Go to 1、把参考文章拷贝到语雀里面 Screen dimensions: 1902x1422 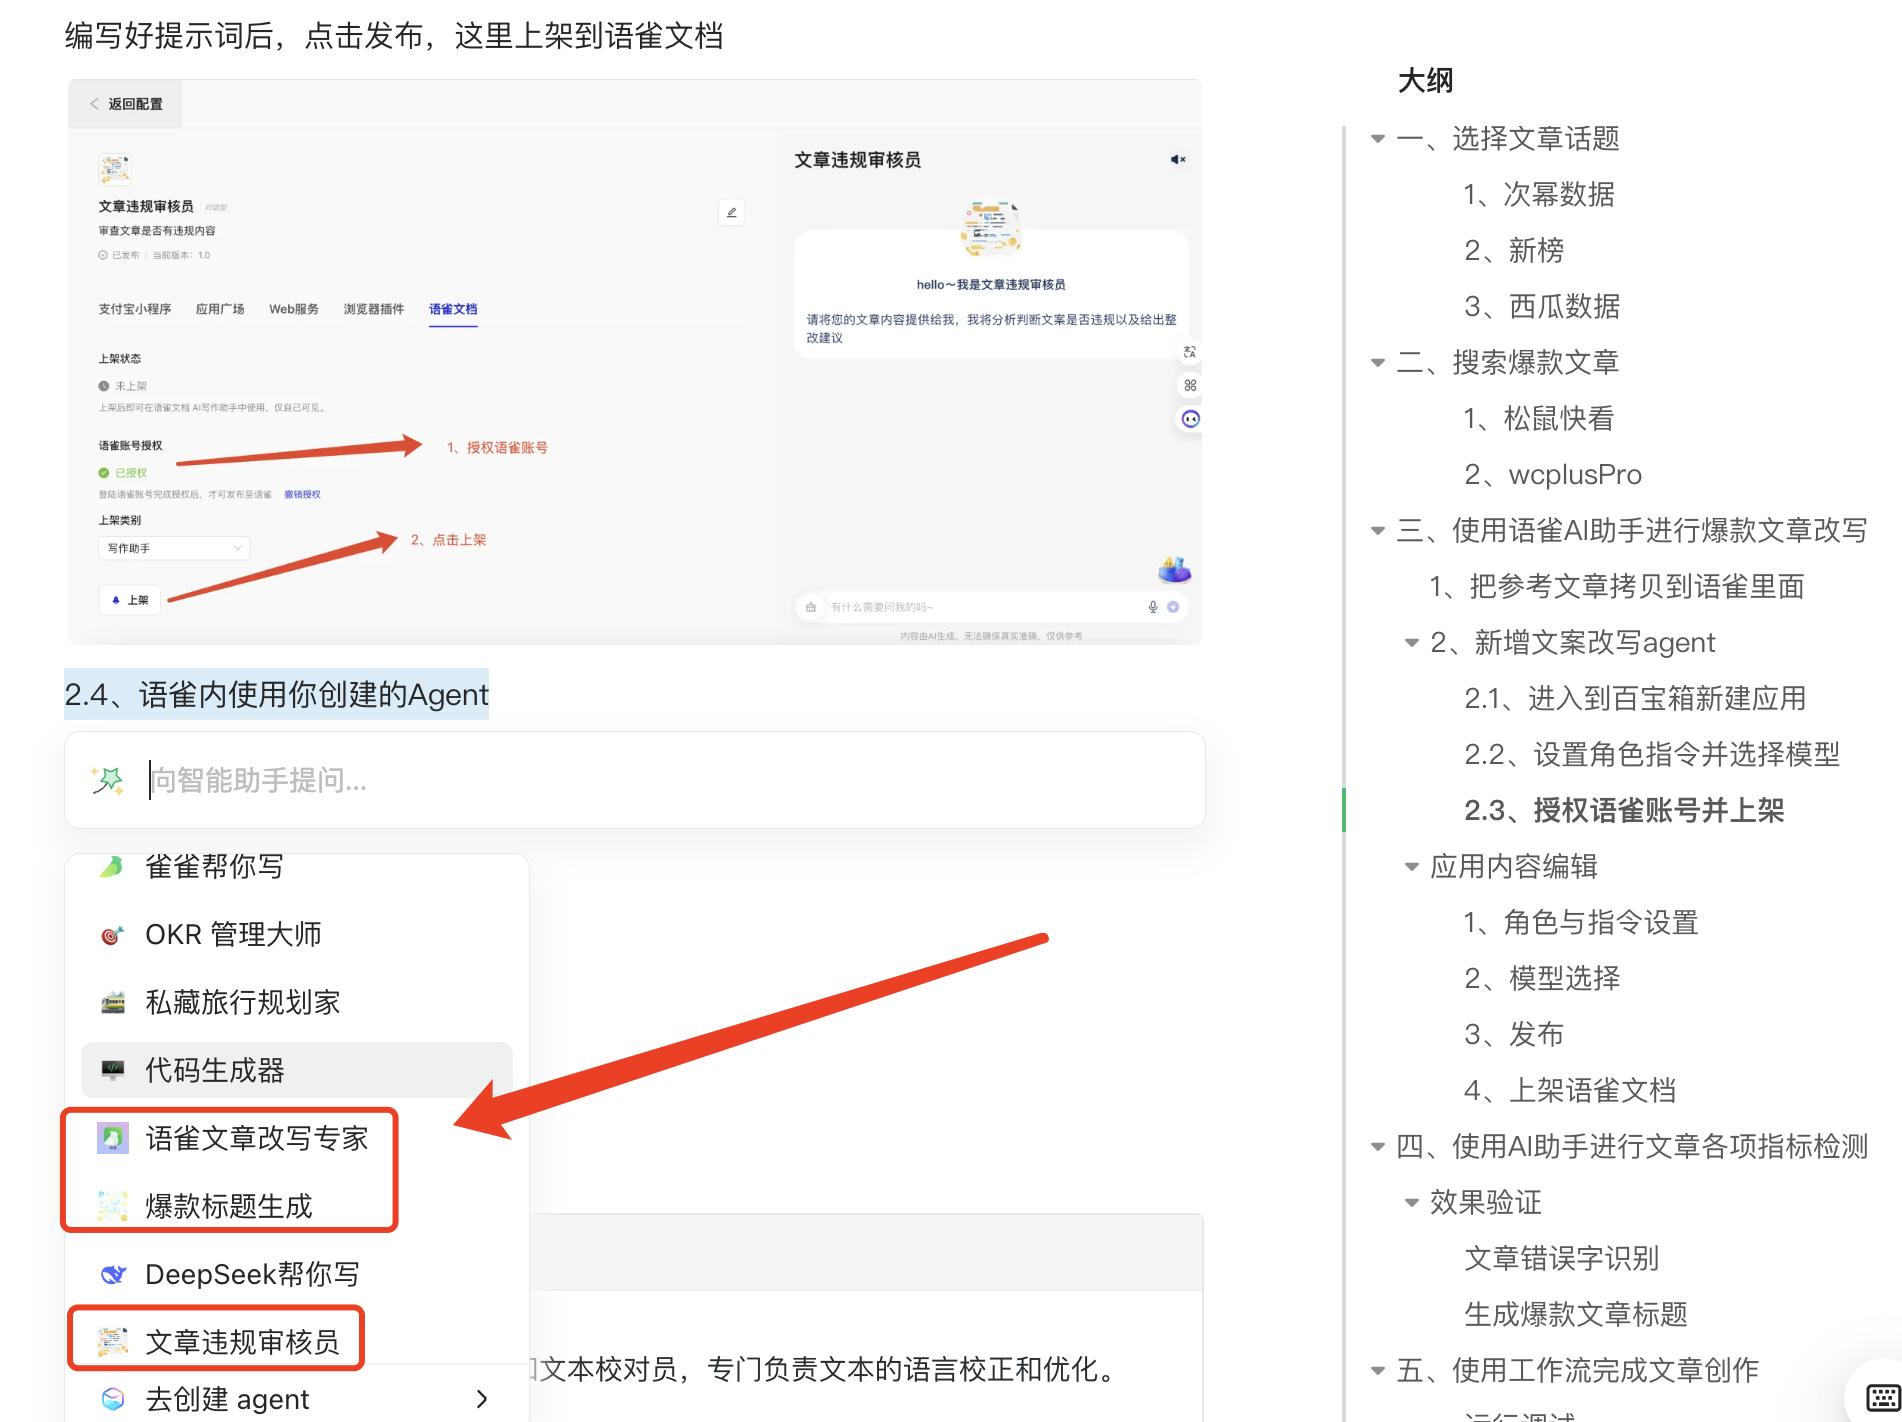[x=1617, y=587]
